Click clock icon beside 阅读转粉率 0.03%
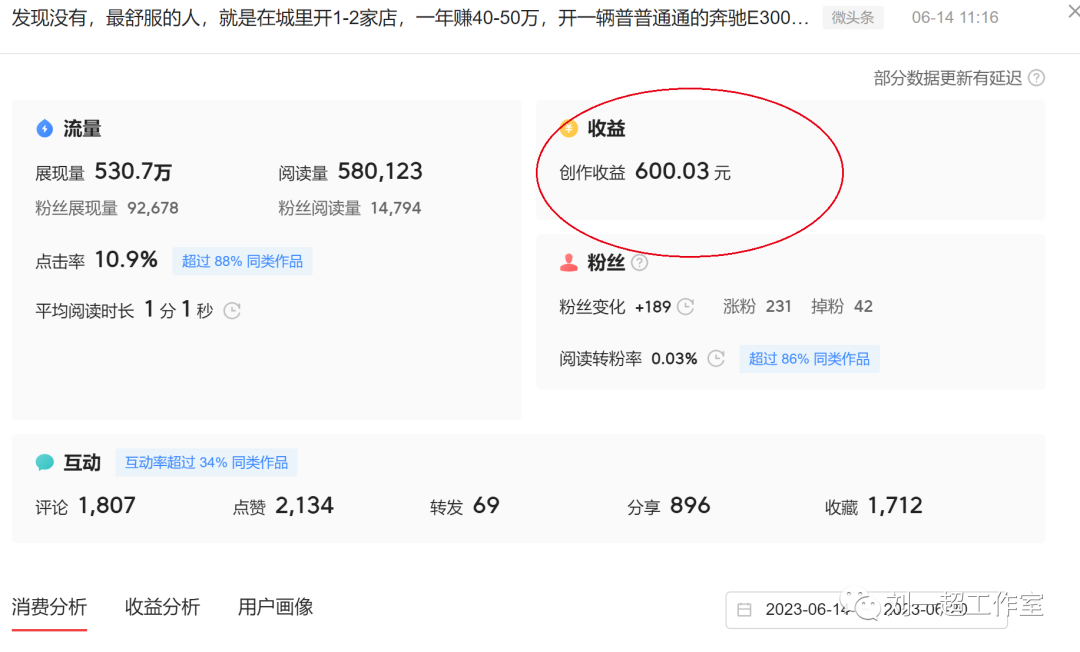1080x652 pixels. tap(716, 359)
